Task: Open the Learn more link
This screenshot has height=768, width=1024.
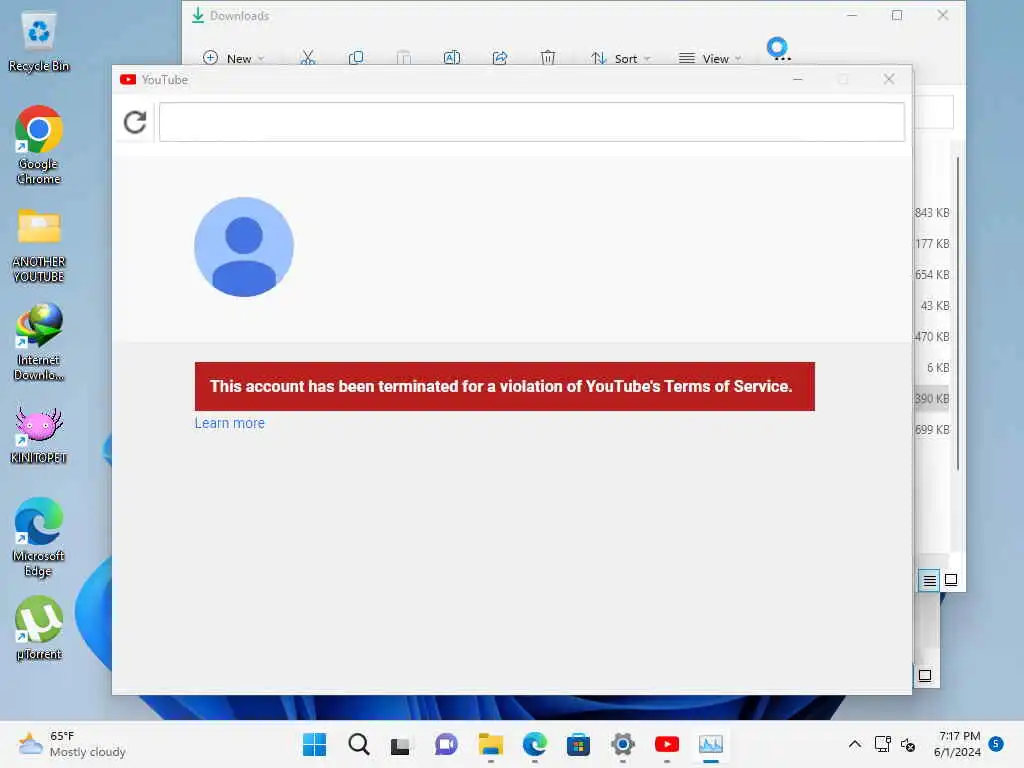Action: (x=230, y=423)
